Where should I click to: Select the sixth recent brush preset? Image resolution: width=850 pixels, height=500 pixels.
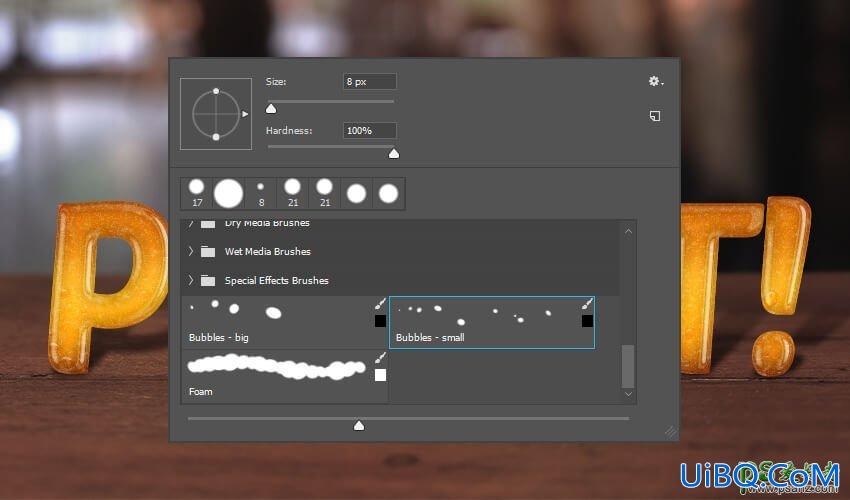[x=357, y=194]
